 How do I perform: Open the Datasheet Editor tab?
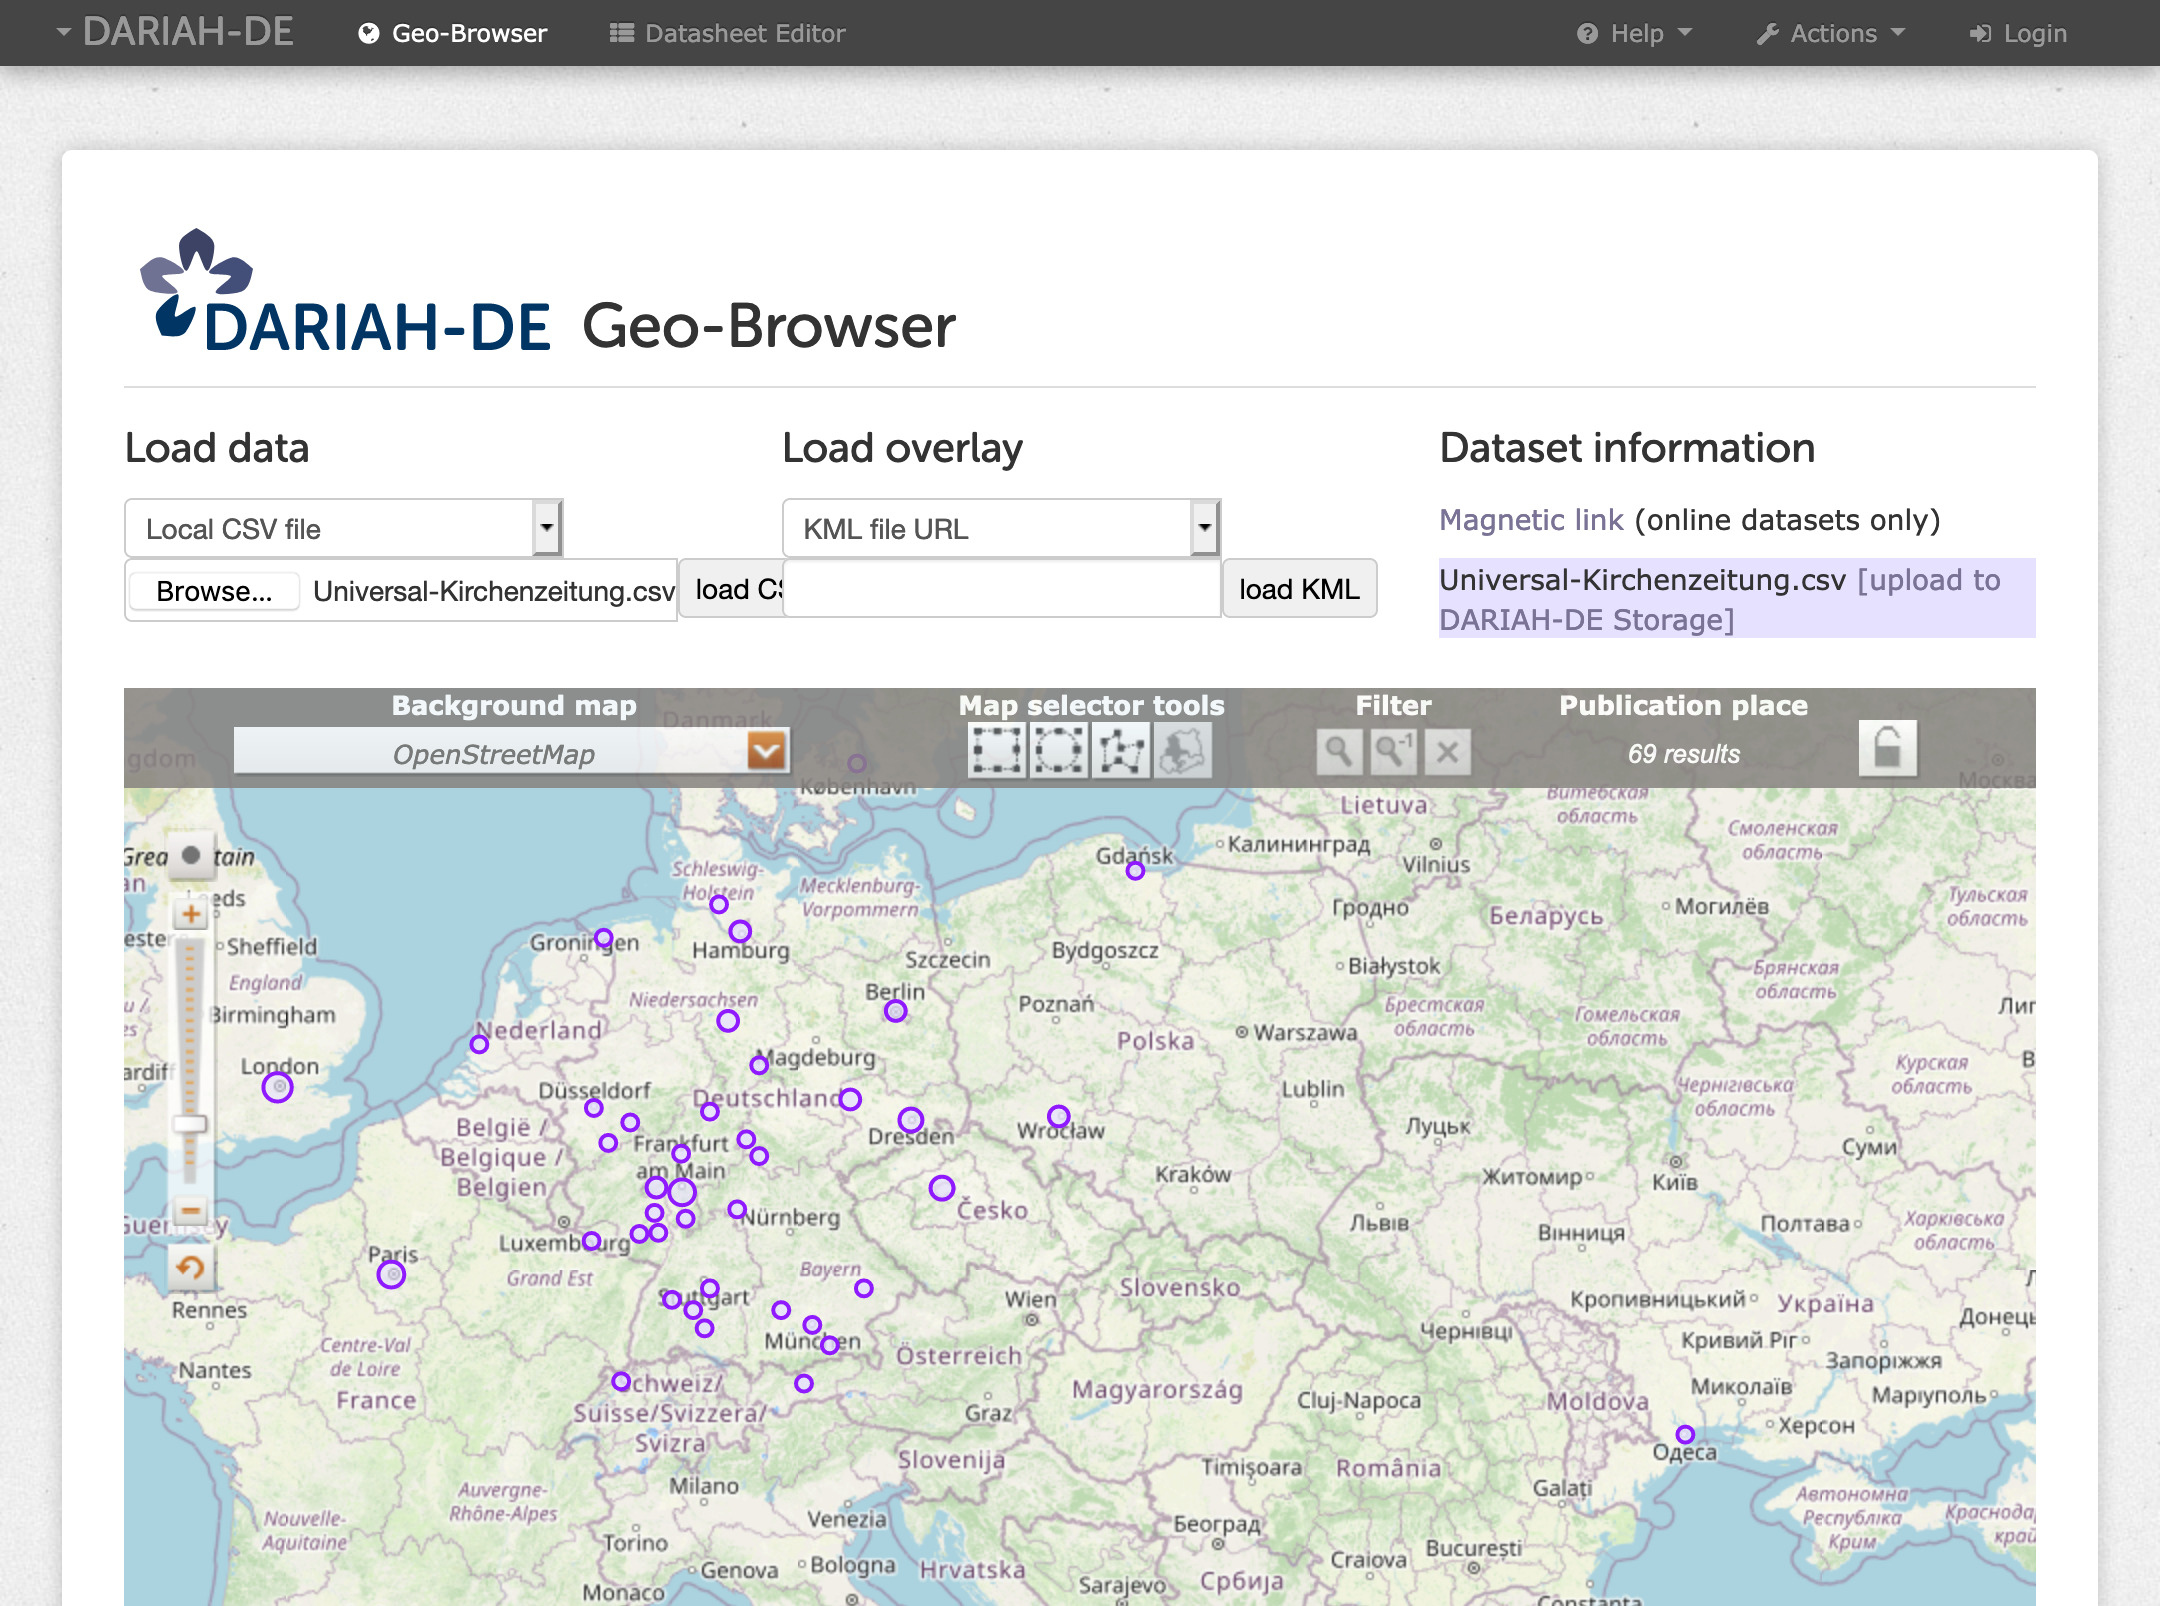728,33
